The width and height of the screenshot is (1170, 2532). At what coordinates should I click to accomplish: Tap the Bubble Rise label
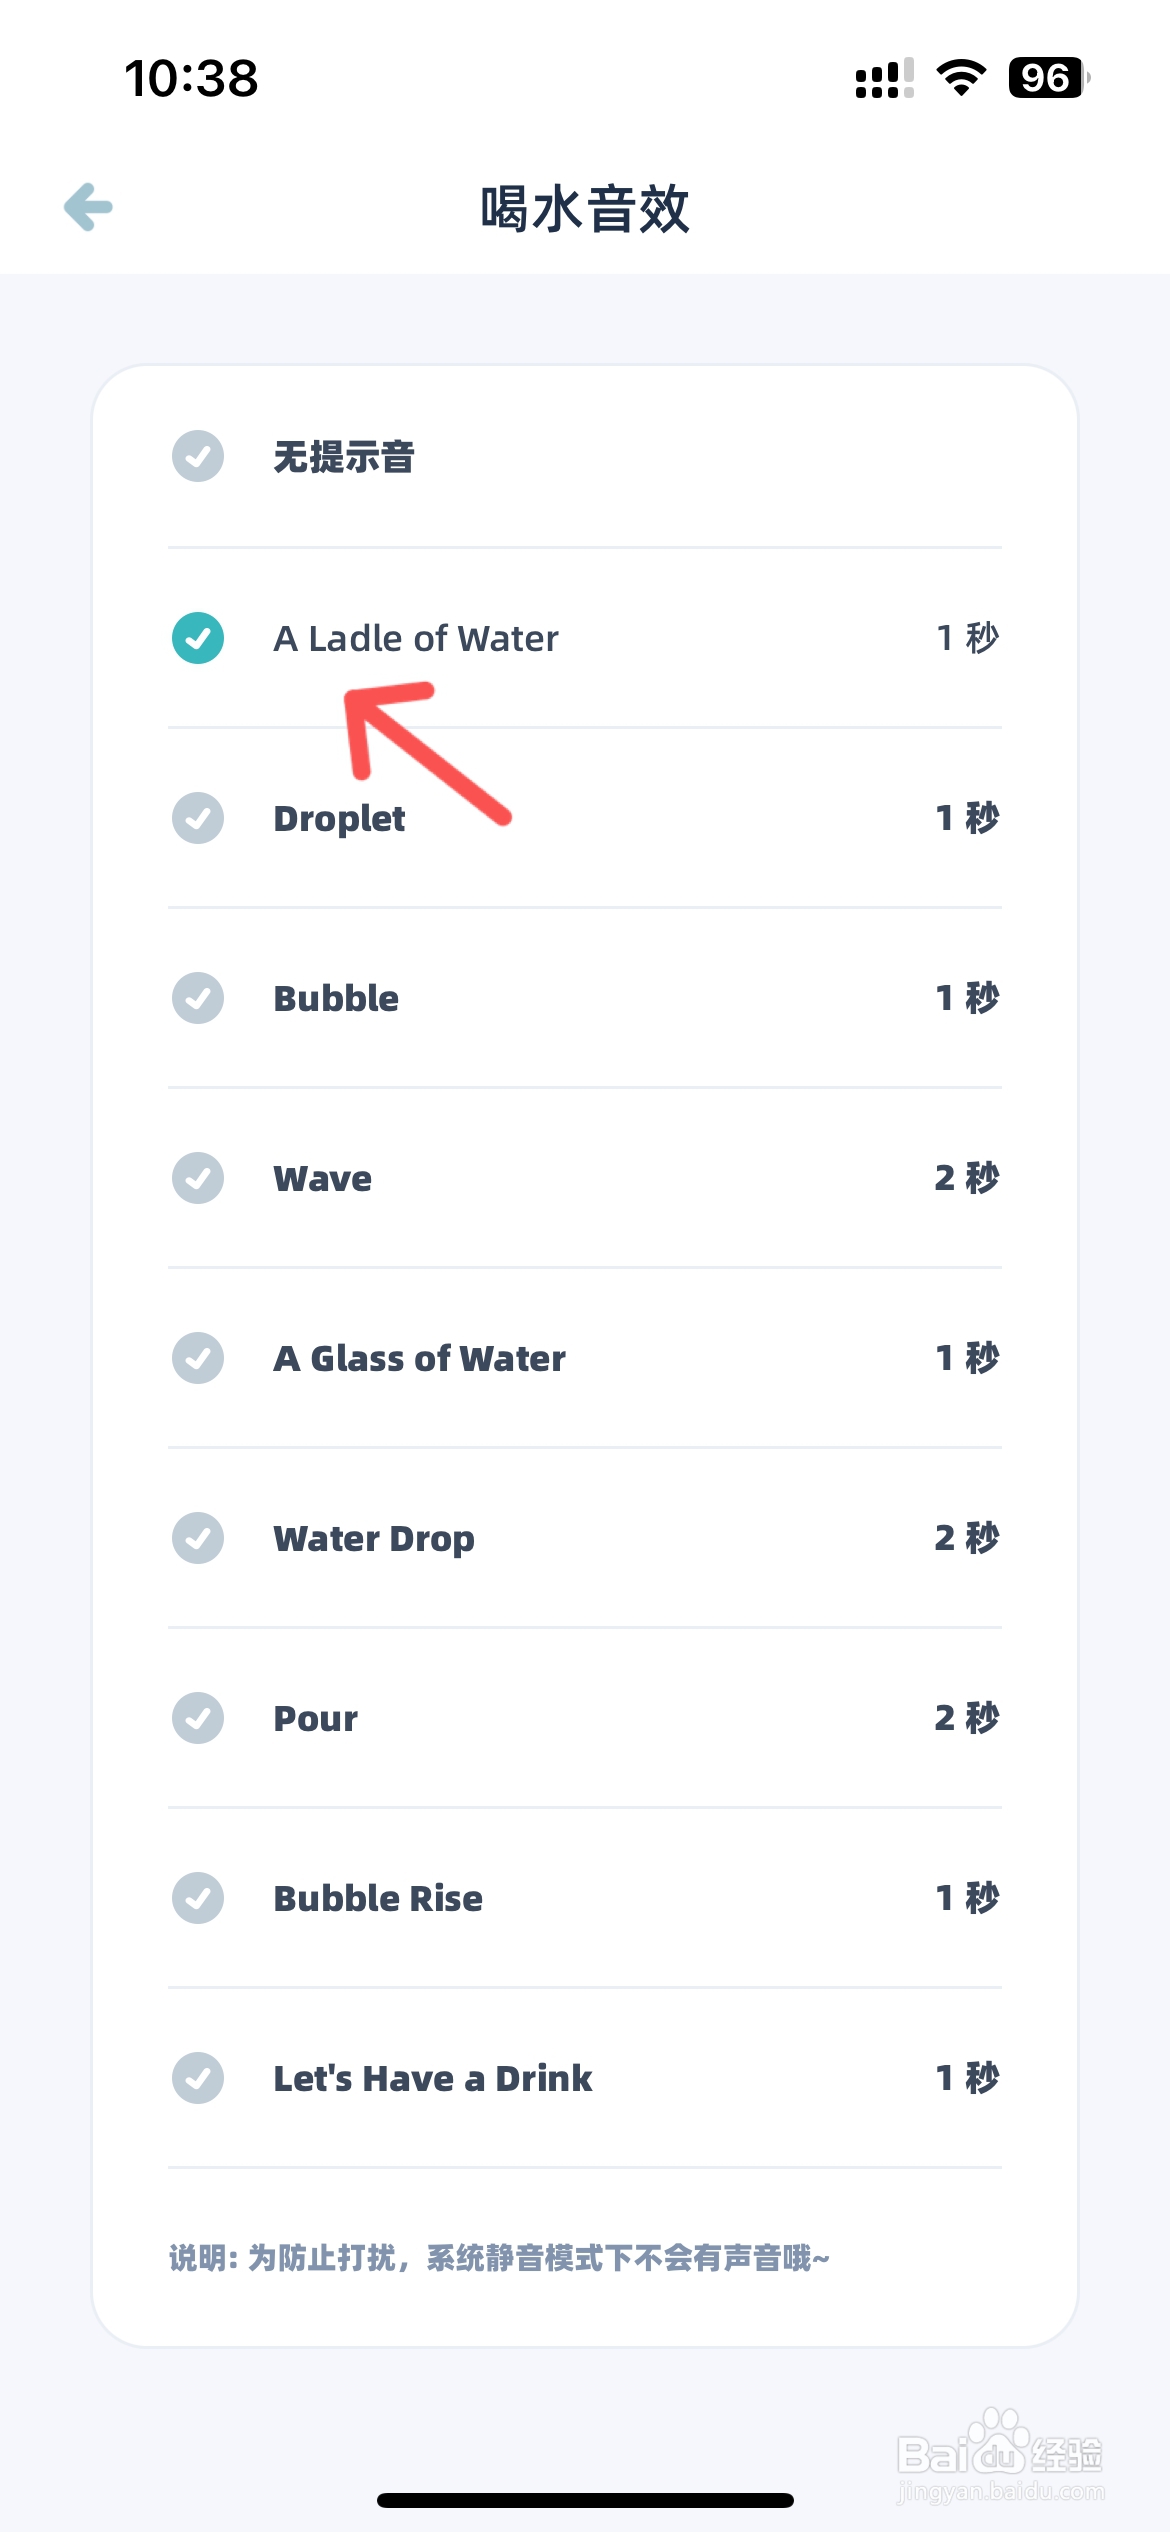[378, 1899]
